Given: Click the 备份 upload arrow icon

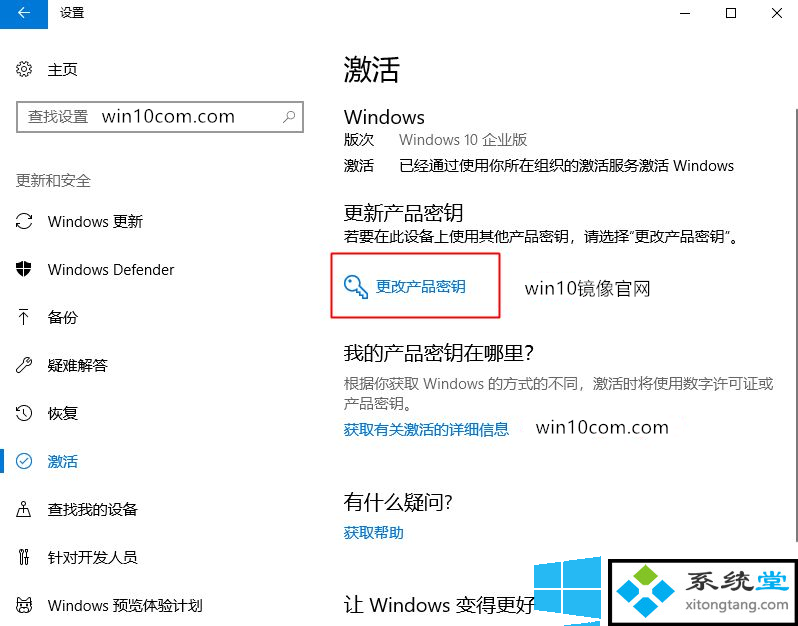Looking at the screenshot, I should click(23, 317).
